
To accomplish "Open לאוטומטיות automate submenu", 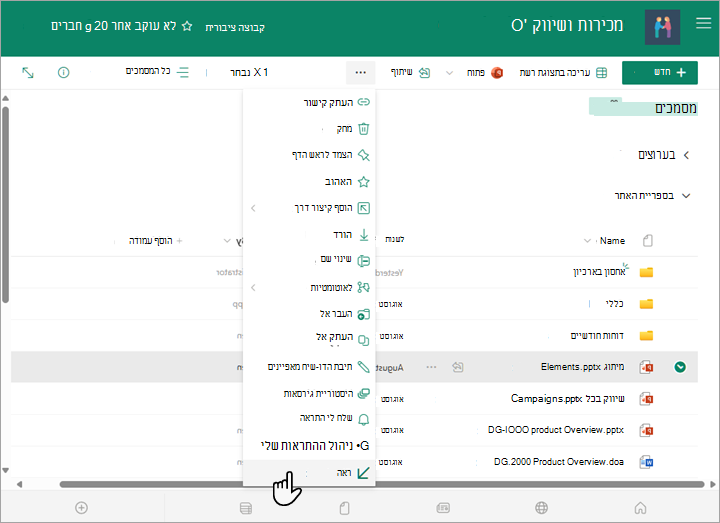I will [x=309, y=287].
